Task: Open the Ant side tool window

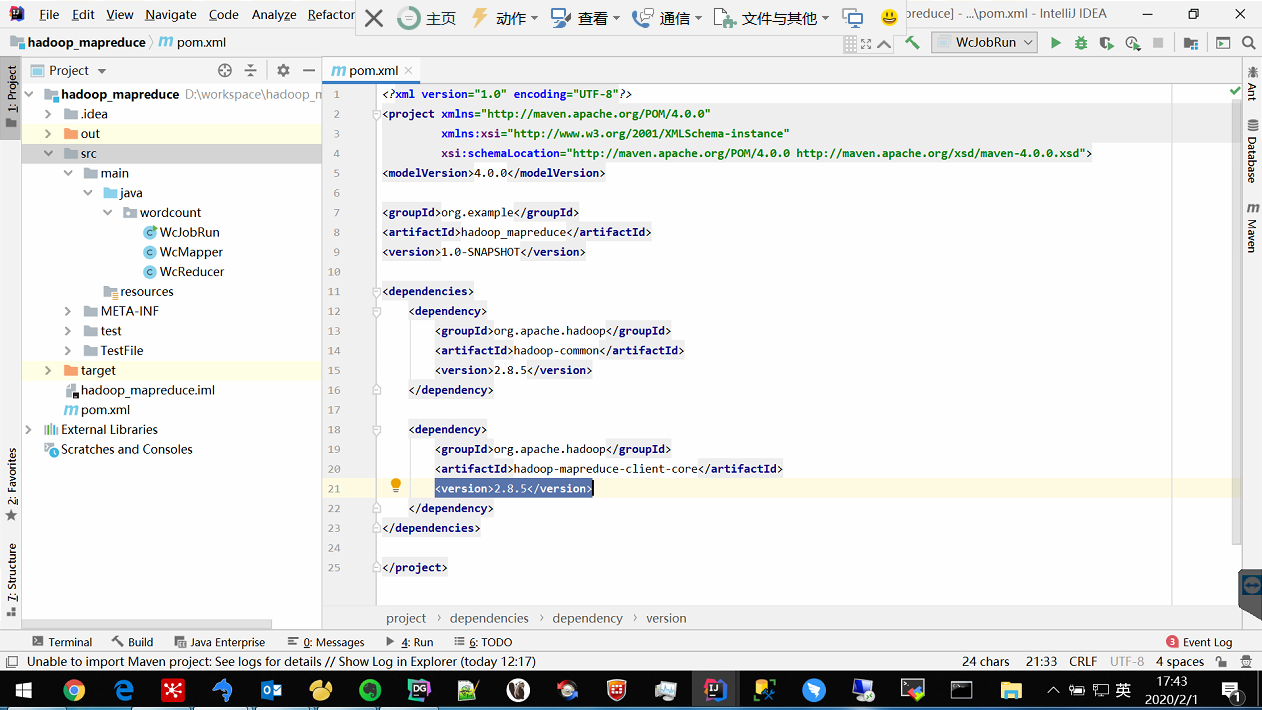Action: (x=1252, y=82)
